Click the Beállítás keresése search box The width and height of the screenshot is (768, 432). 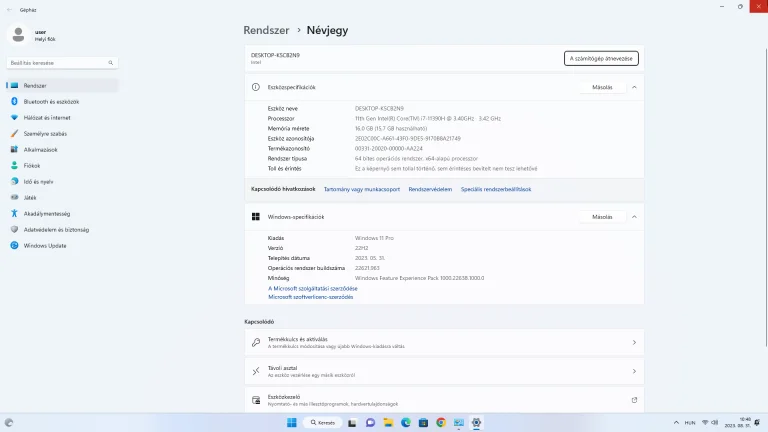point(60,63)
